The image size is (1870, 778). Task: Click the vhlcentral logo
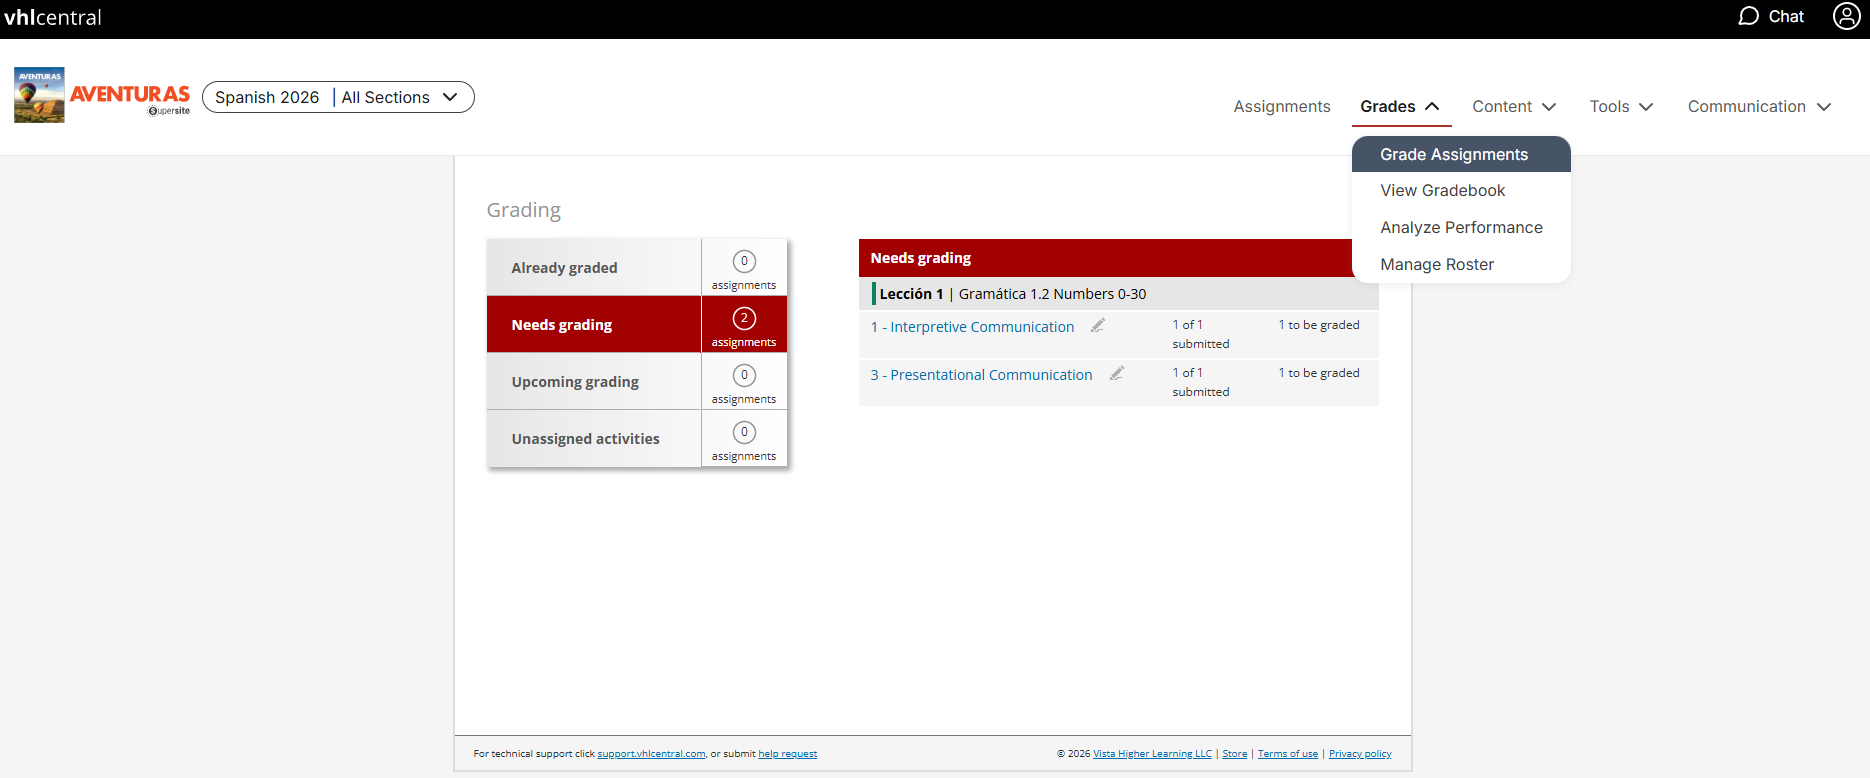tap(53, 17)
